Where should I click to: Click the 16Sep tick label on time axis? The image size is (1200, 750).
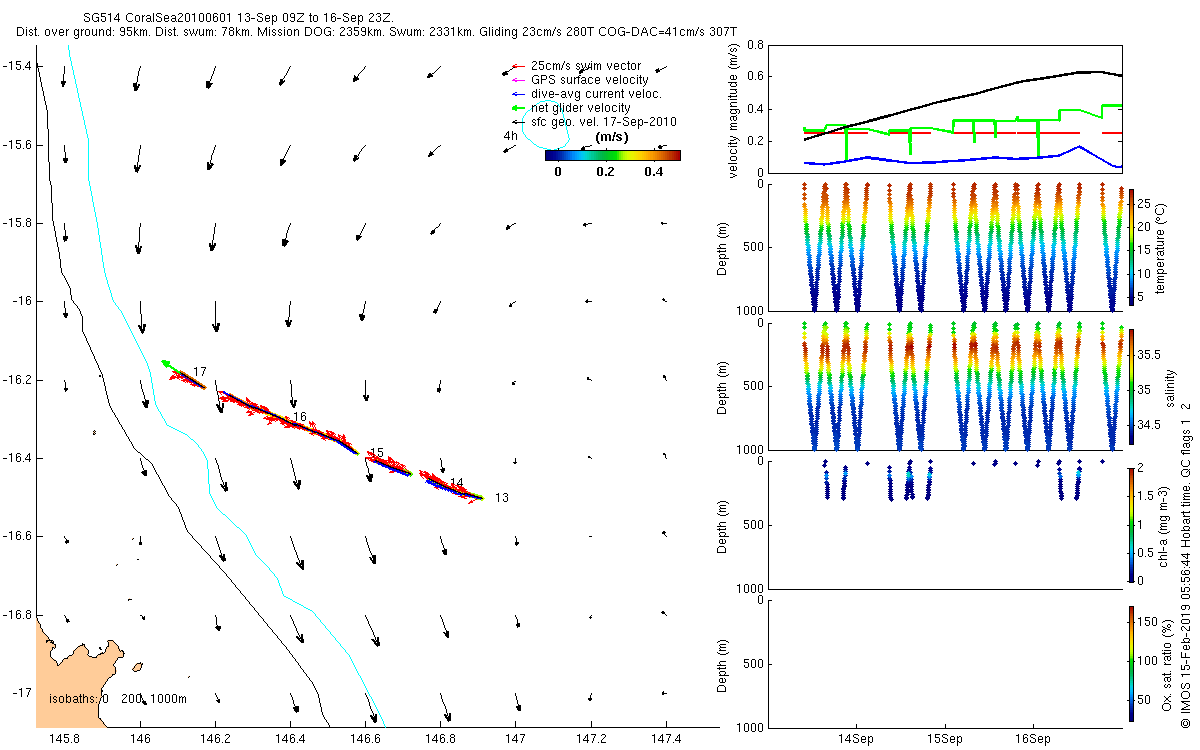pos(1032,740)
